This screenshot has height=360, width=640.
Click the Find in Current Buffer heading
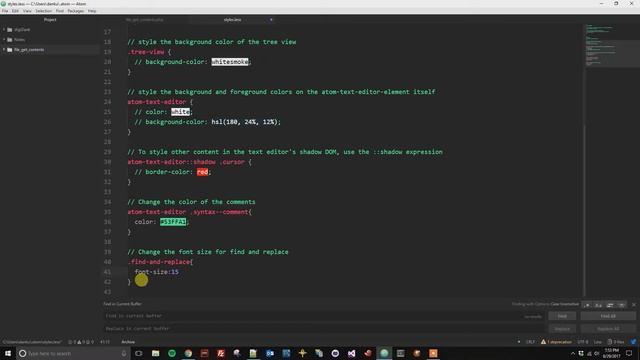pos(122,304)
